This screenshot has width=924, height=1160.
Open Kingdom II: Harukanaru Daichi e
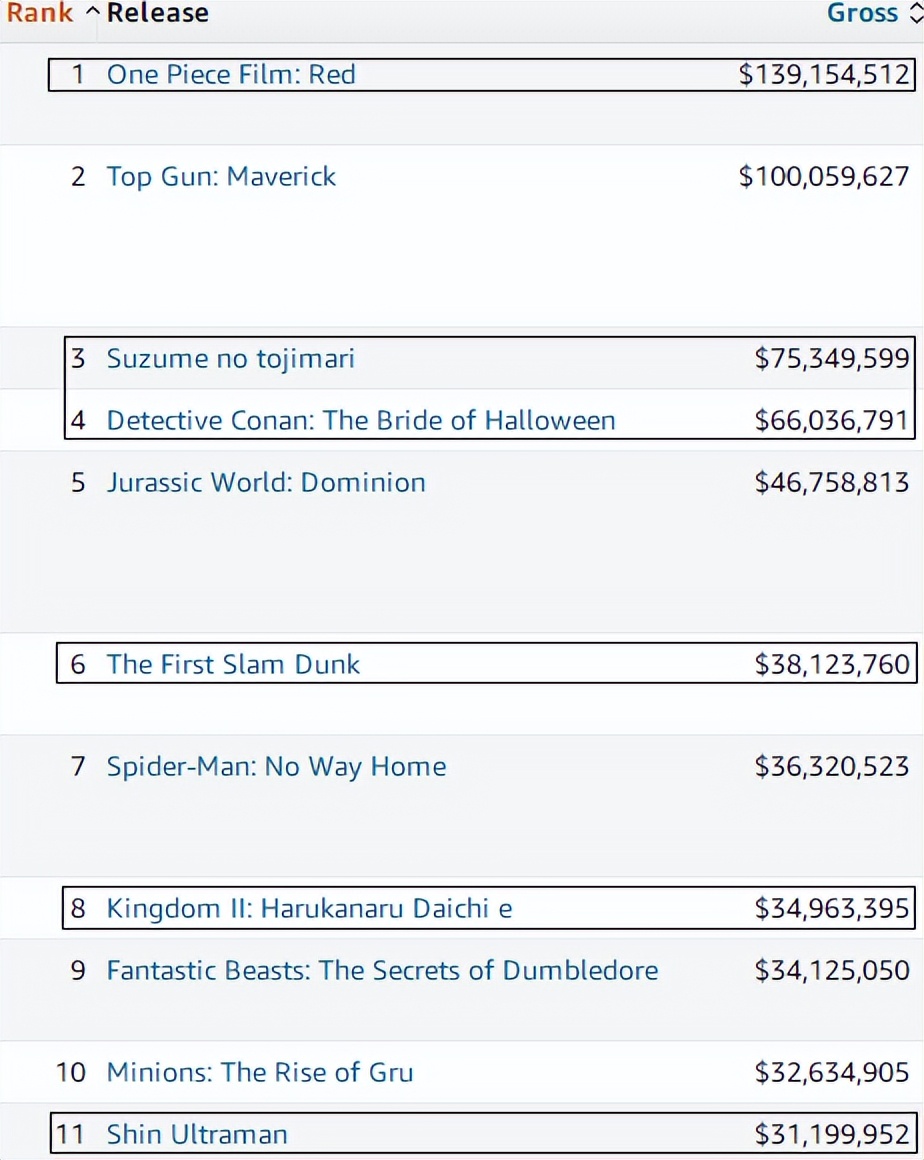309,909
